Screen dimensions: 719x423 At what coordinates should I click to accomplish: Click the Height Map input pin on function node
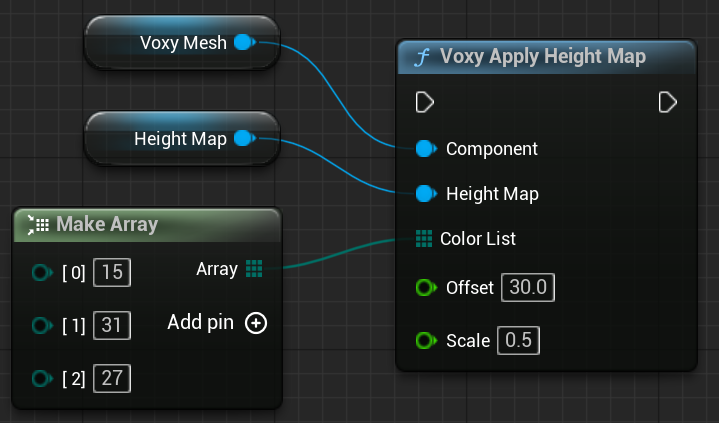[x=425, y=193]
